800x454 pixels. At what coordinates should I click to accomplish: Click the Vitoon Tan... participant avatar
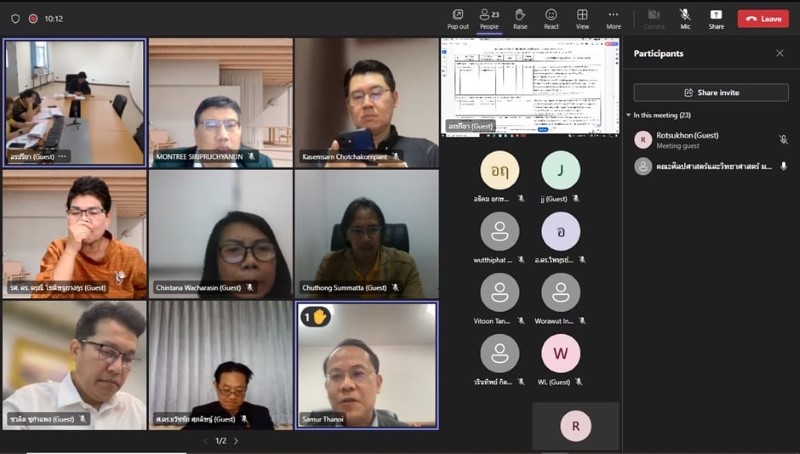coord(499,292)
